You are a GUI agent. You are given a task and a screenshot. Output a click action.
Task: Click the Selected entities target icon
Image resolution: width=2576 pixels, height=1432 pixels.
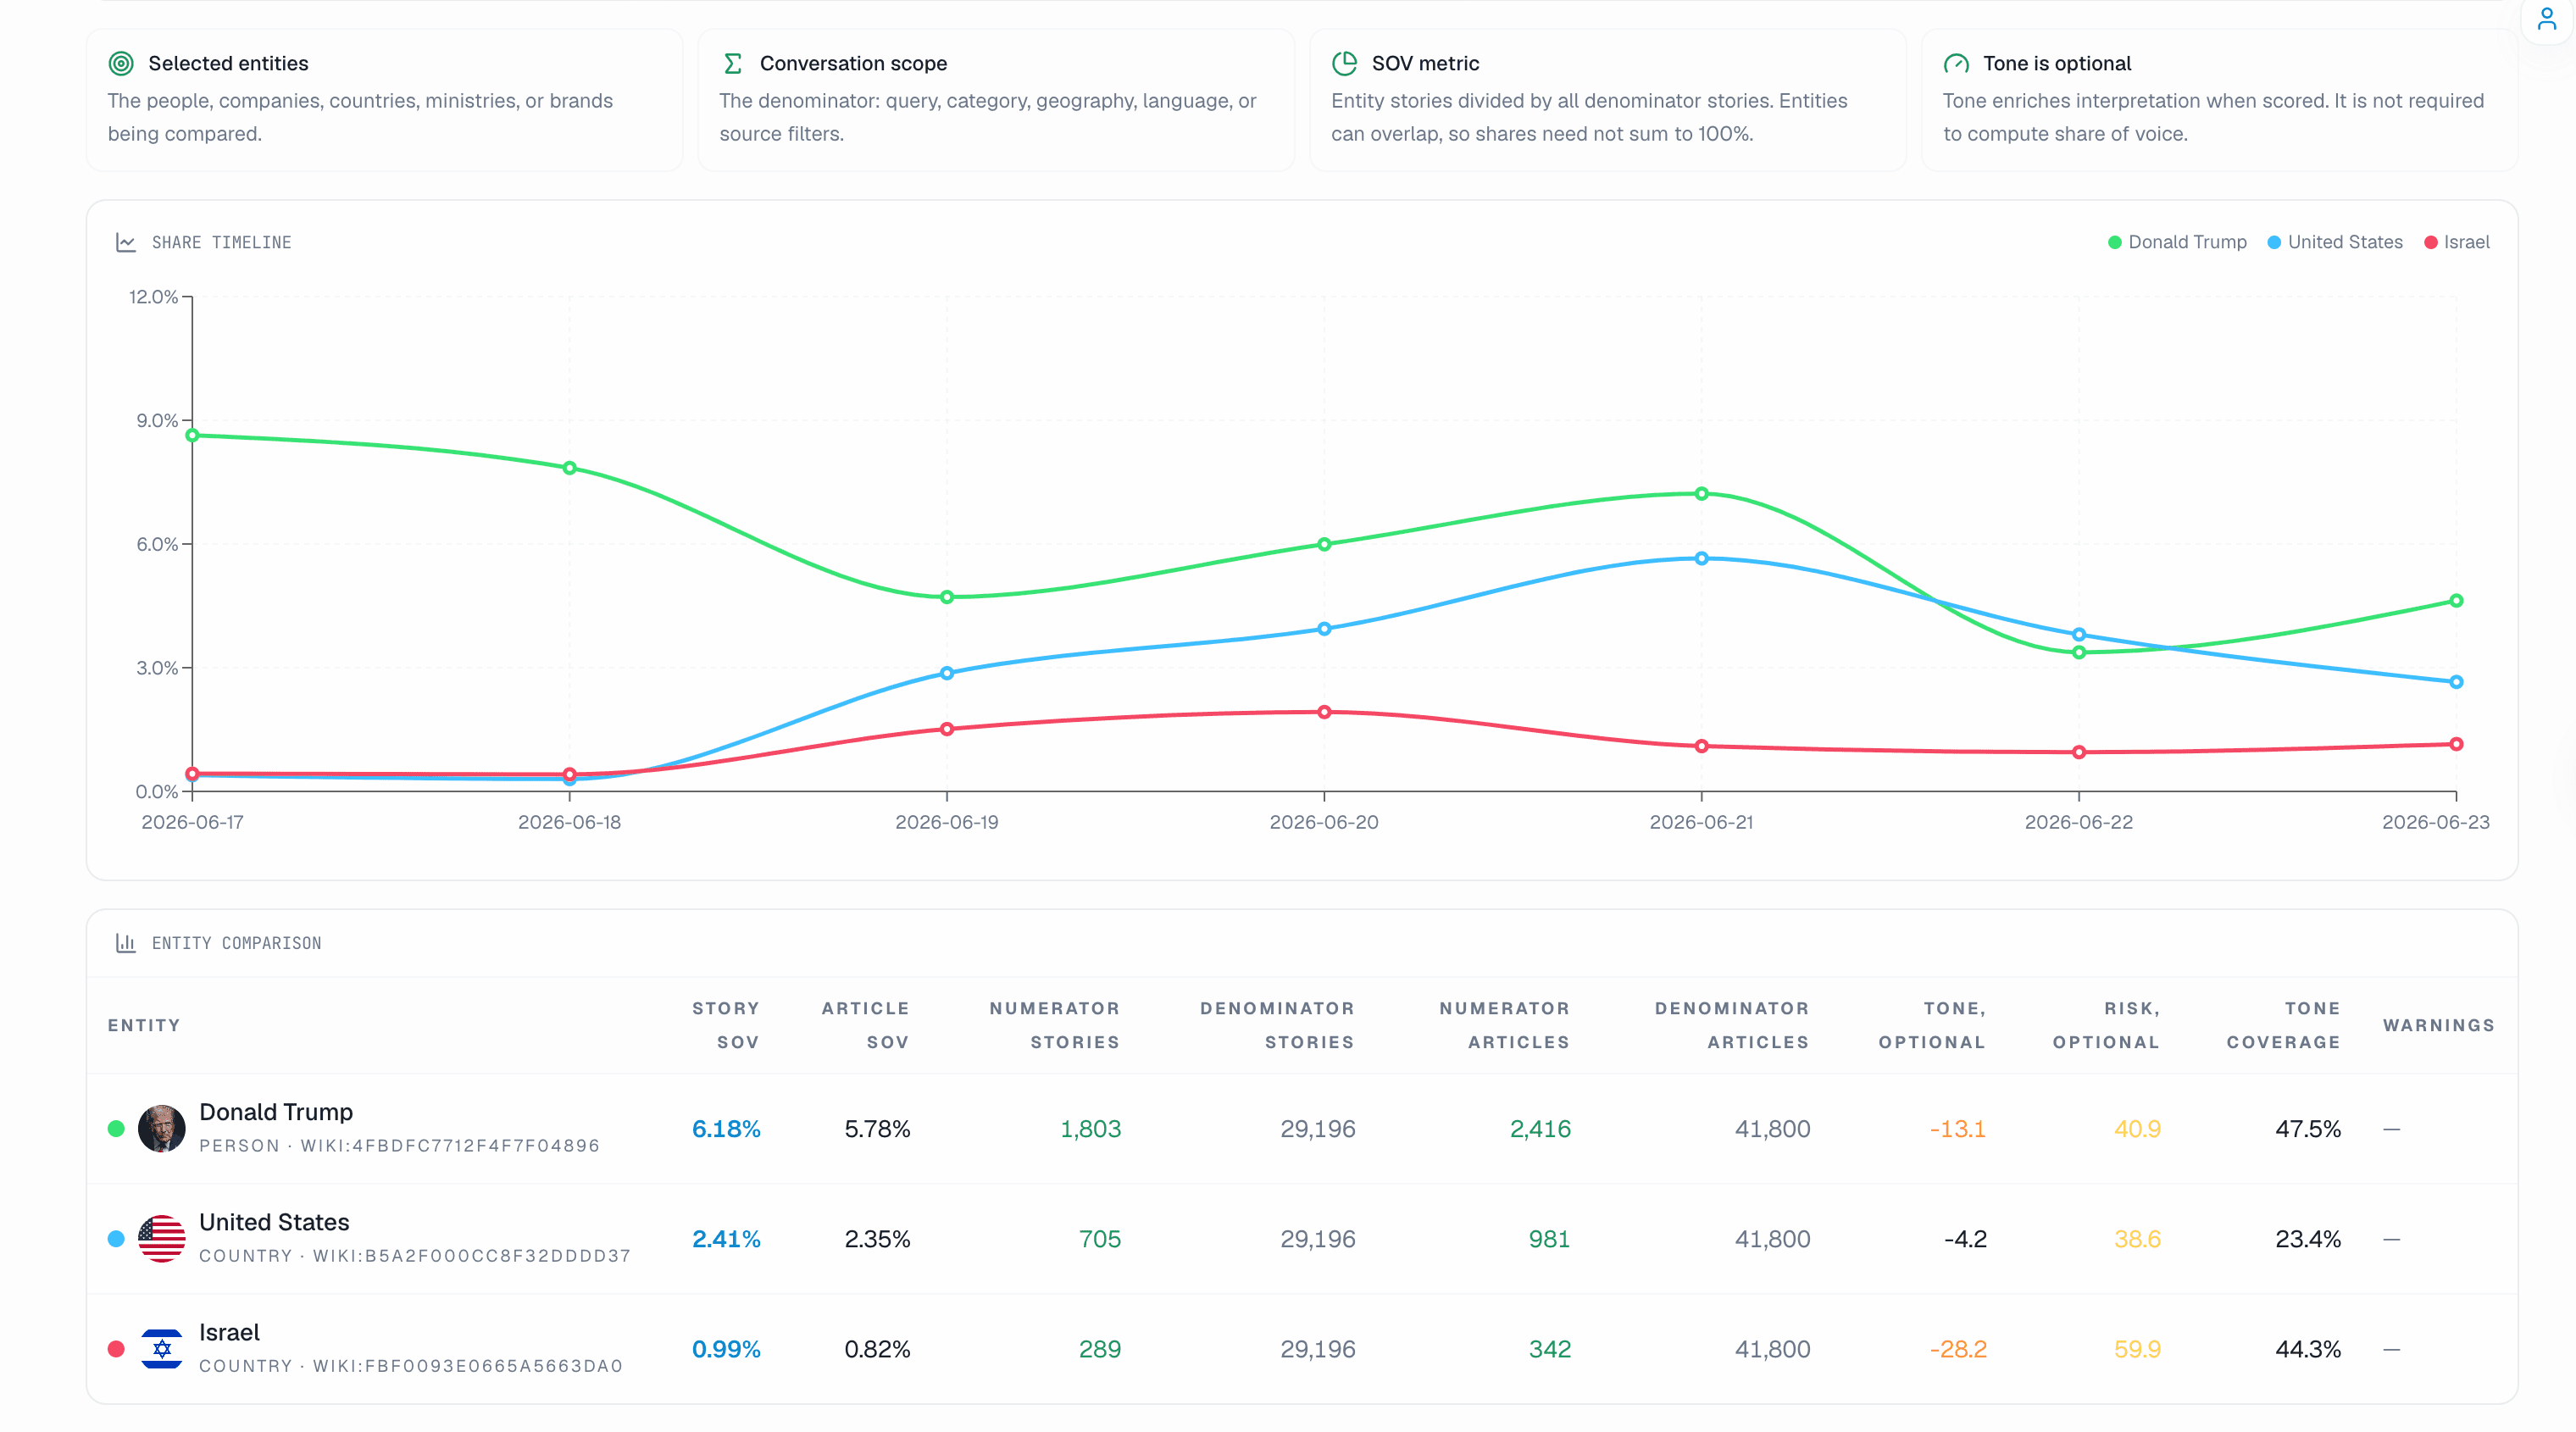click(121, 63)
